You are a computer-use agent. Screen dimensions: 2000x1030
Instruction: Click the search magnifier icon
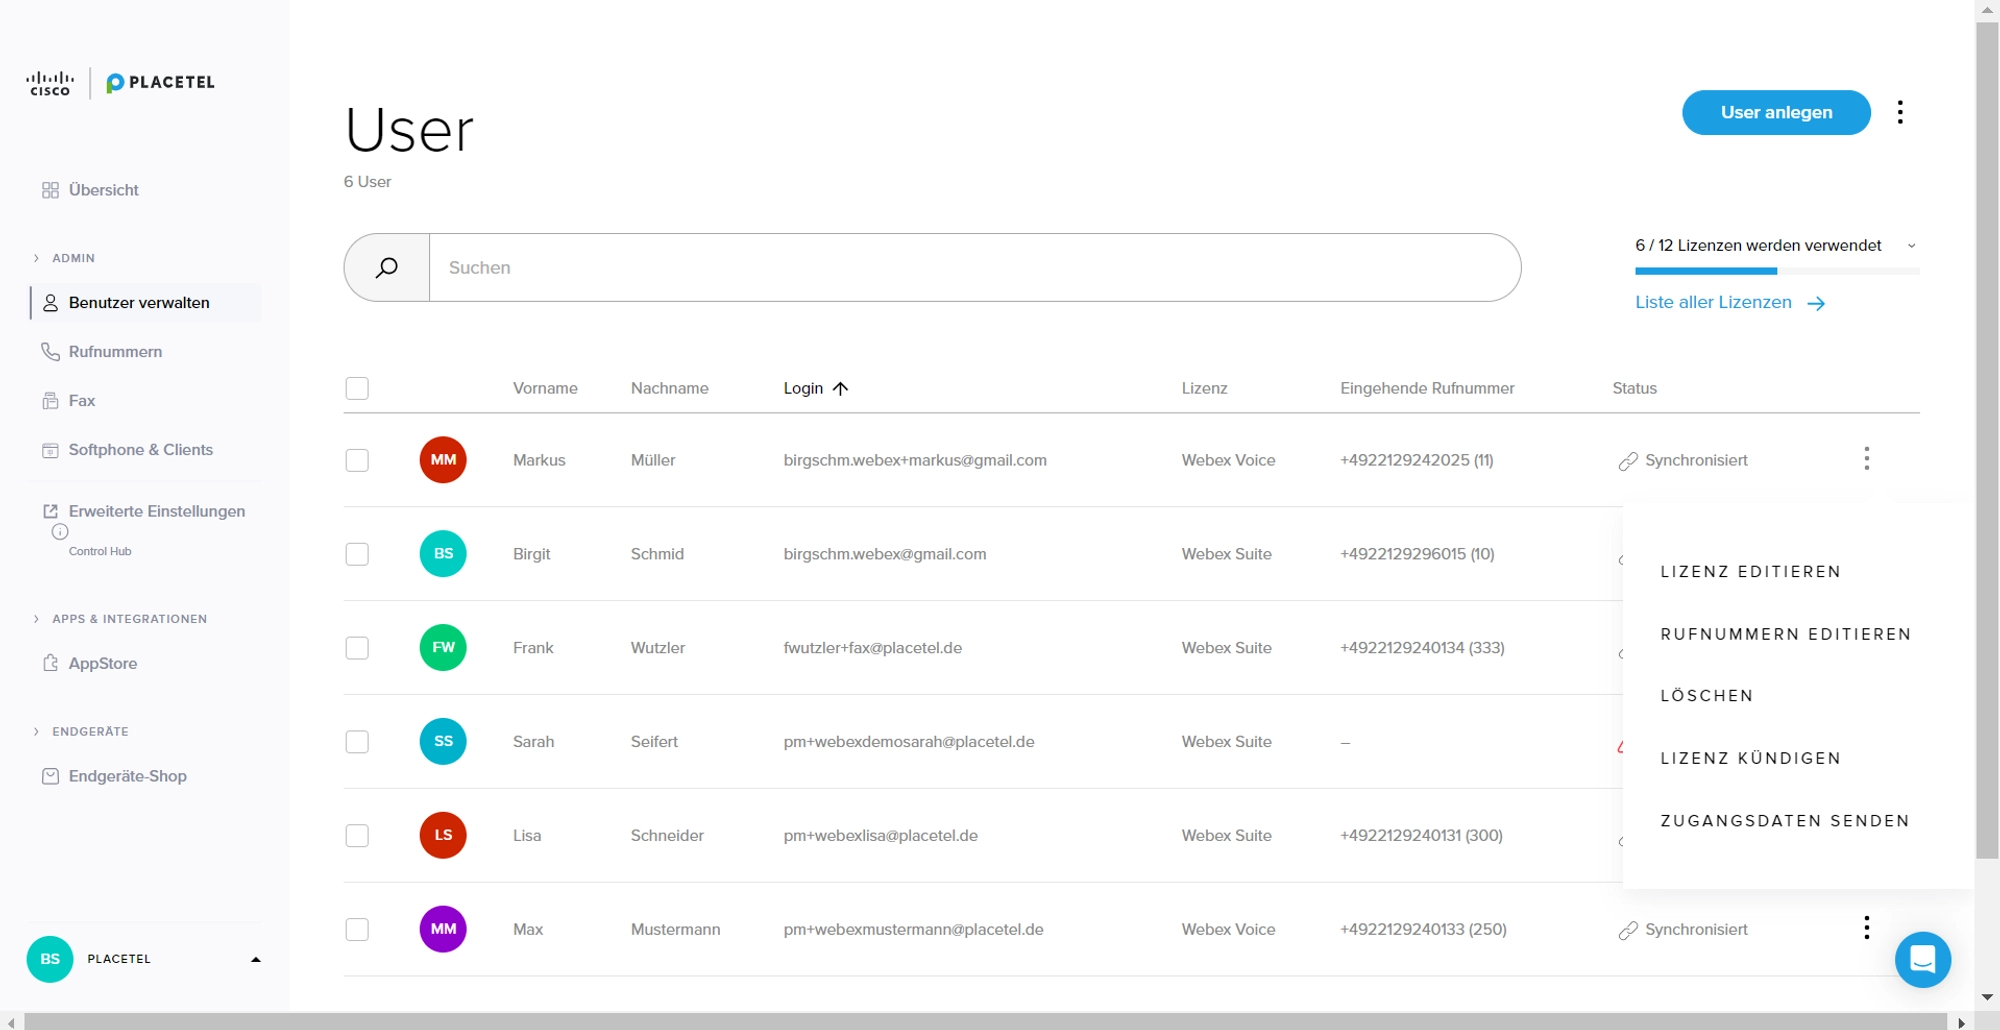point(387,268)
